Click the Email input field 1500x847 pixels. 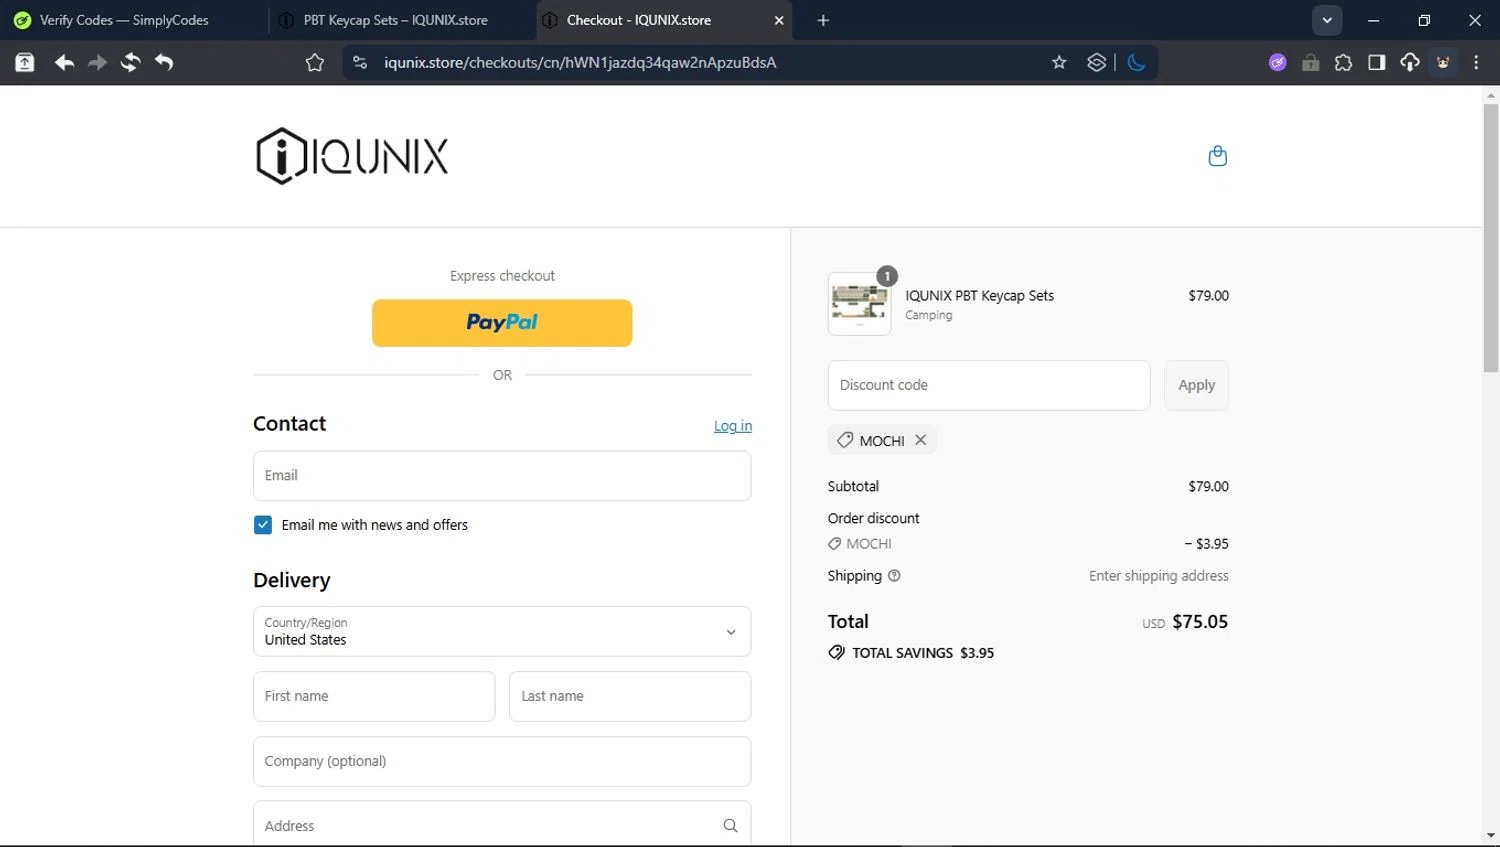pyautogui.click(x=502, y=475)
